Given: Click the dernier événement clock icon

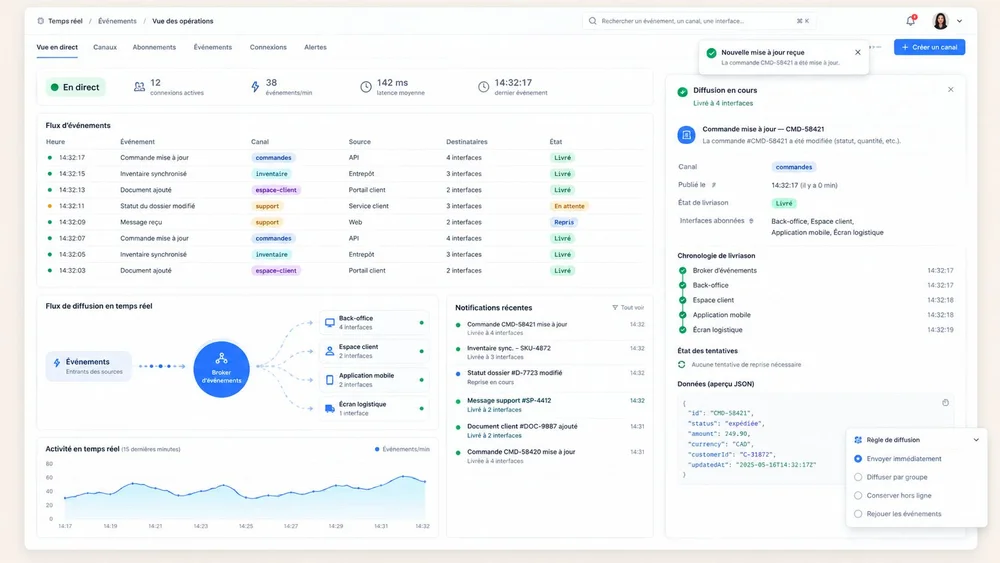Looking at the screenshot, I should 483,87.
